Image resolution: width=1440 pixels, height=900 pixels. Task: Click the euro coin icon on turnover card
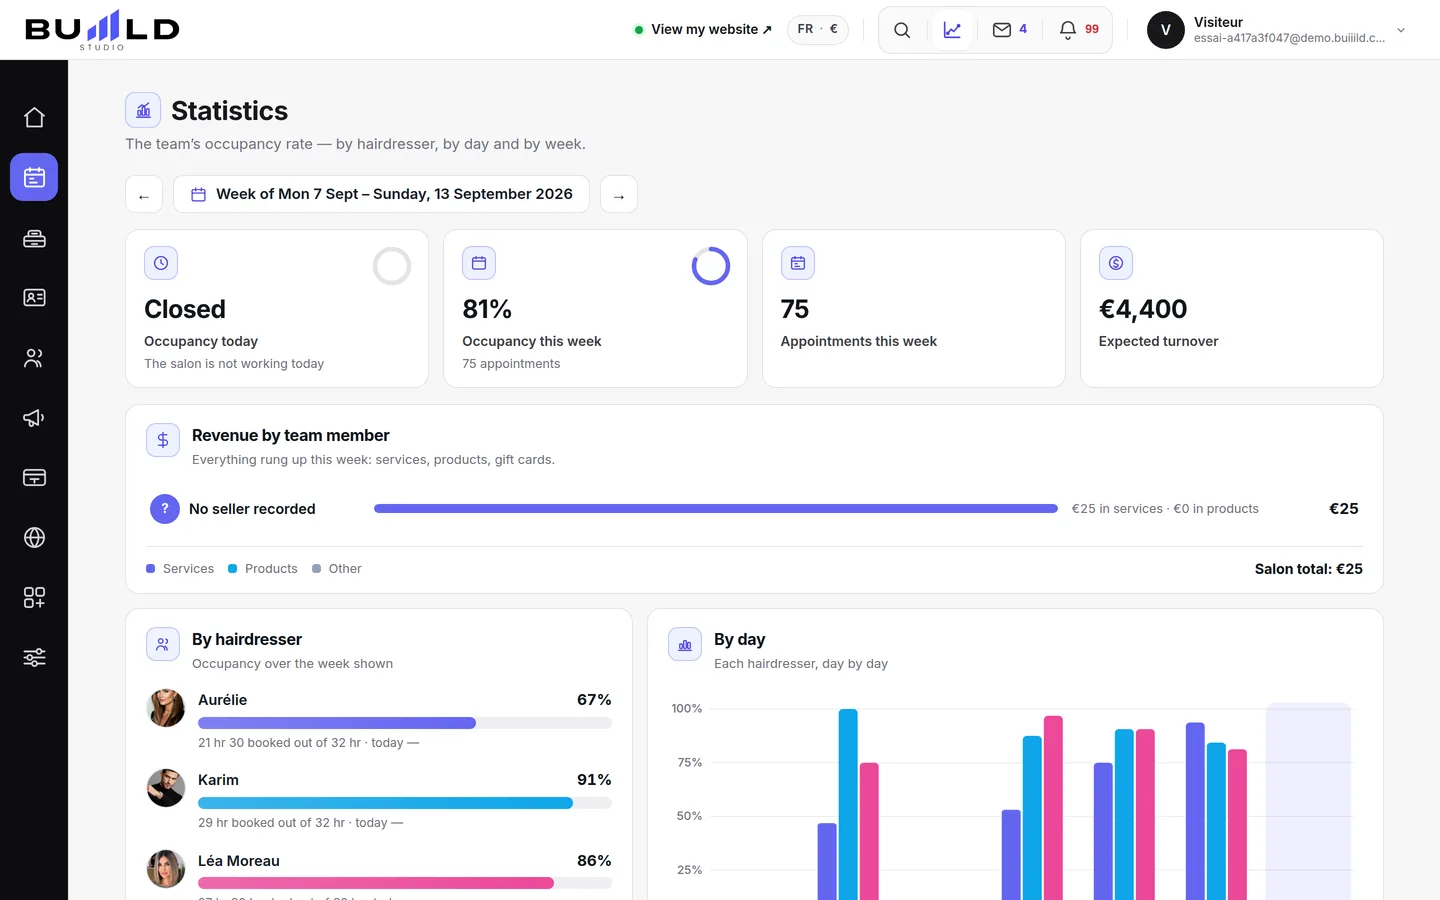[x=1116, y=263]
